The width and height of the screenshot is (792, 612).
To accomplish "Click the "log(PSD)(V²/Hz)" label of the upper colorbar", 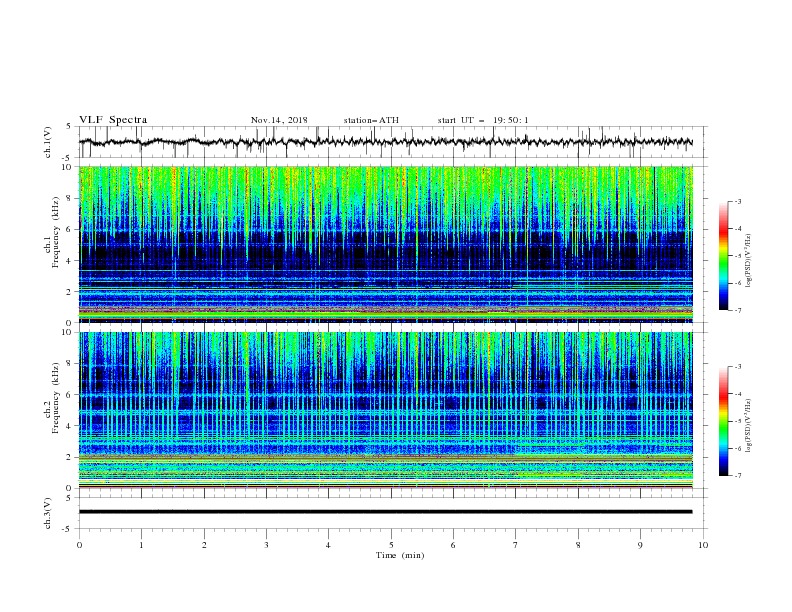I will click(x=748, y=261).
